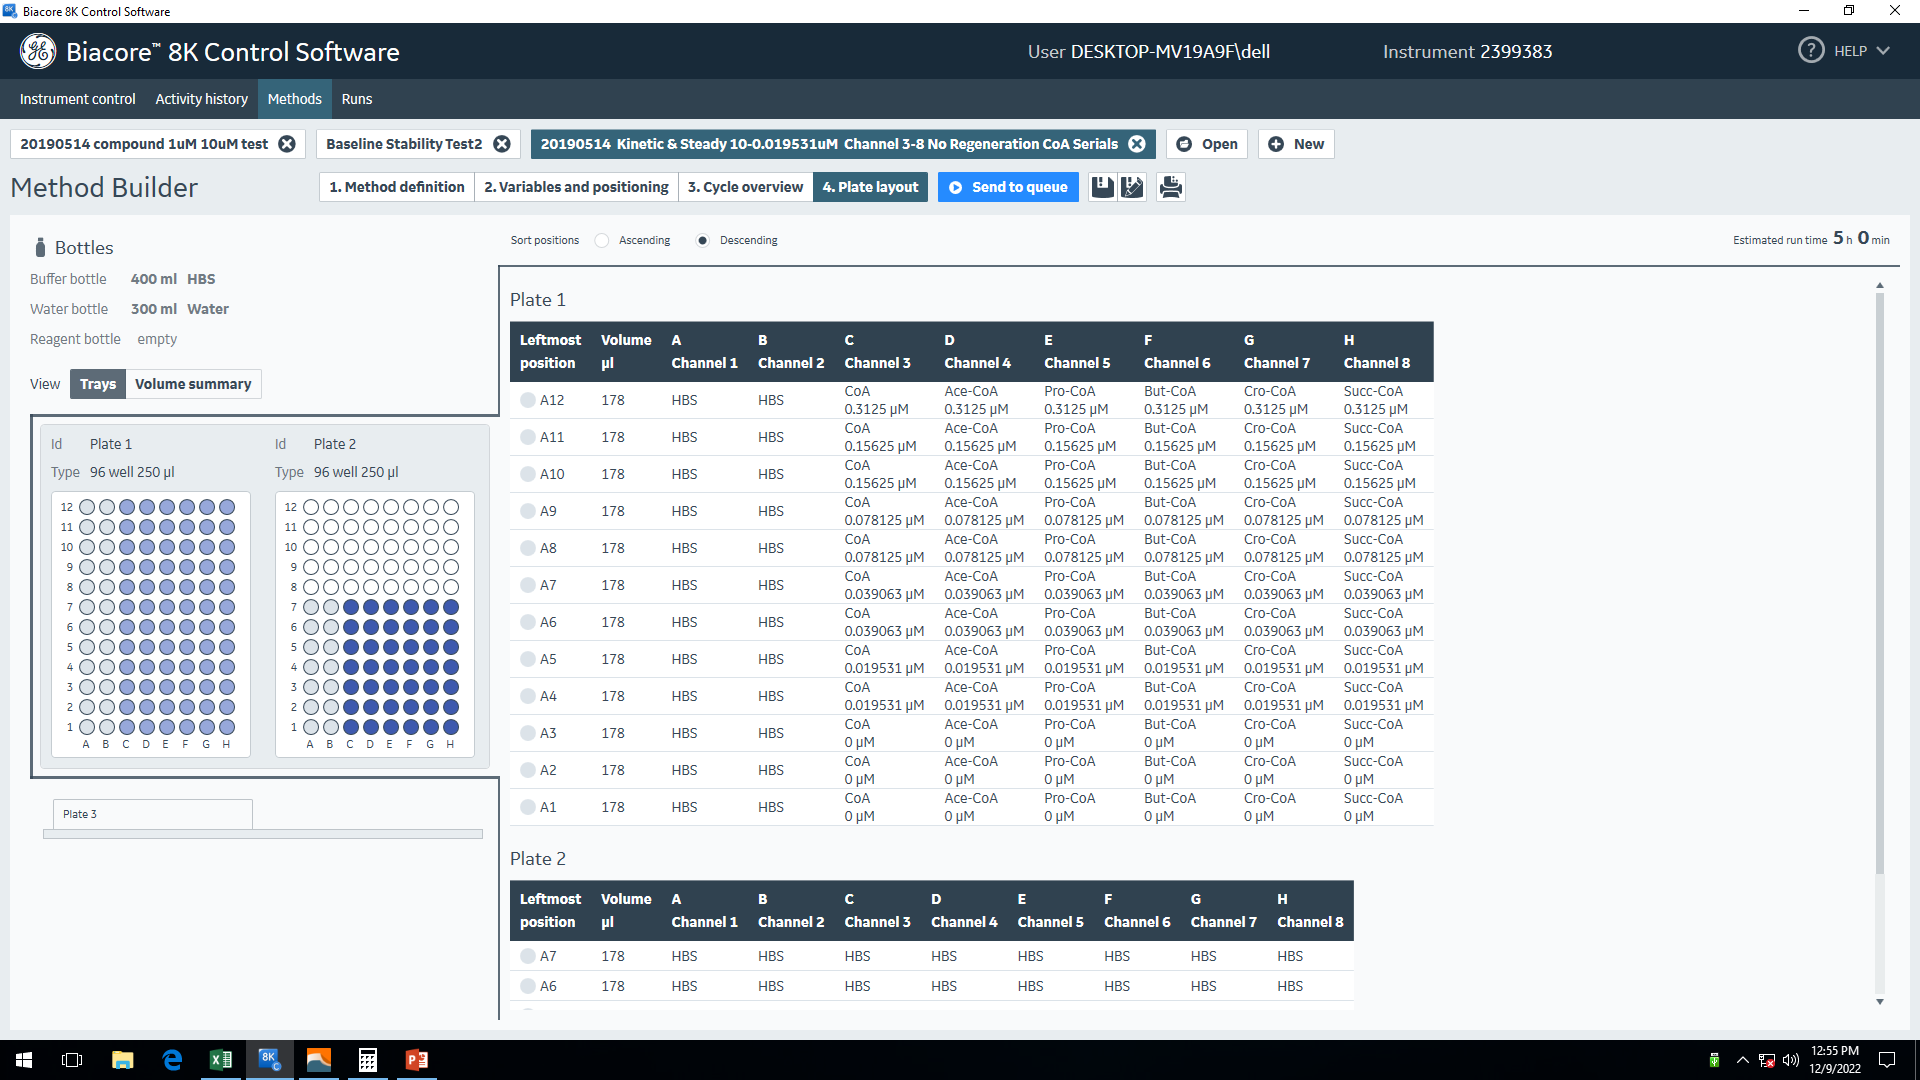Click the Print method icon
This screenshot has height=1080, width=1920.
[x=1171, y=187]
